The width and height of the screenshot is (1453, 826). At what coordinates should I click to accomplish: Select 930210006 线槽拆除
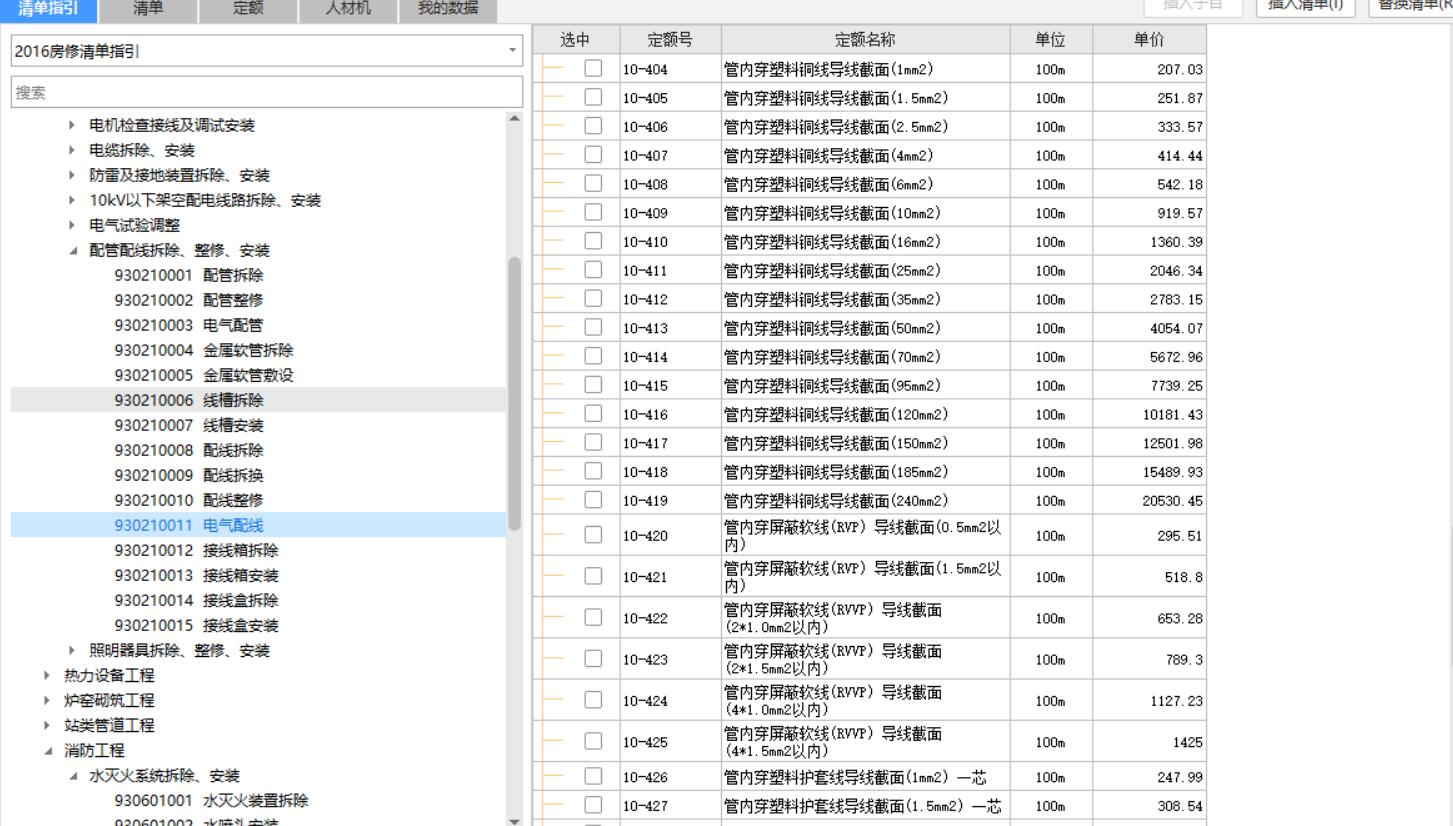tap(189, 400)
